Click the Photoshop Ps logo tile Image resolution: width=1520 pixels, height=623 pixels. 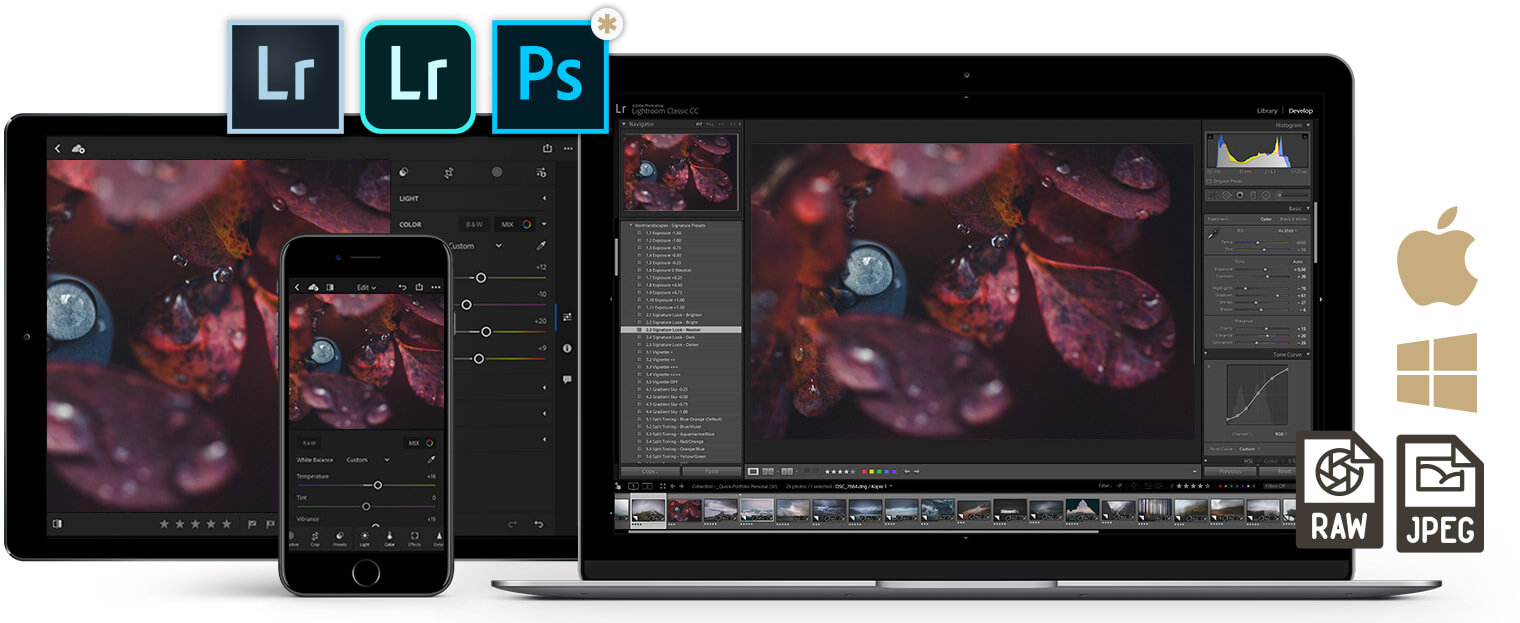pyautogui.click(x=550, y=77)
